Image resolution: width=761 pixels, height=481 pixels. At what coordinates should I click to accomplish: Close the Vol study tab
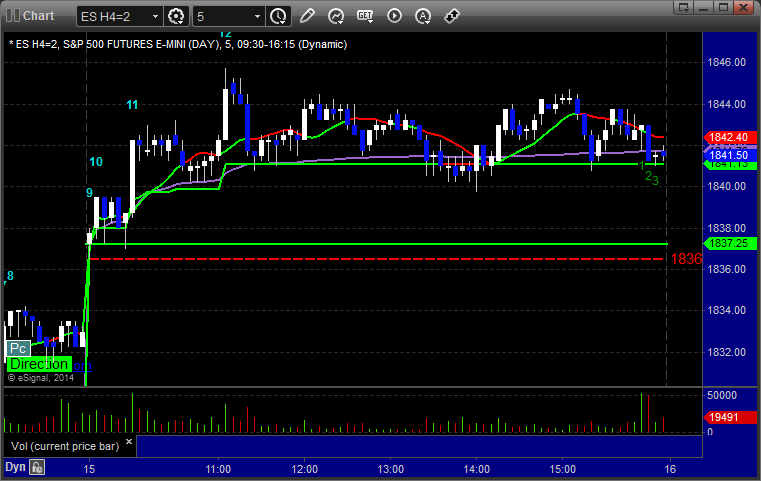tap(129, 442)
